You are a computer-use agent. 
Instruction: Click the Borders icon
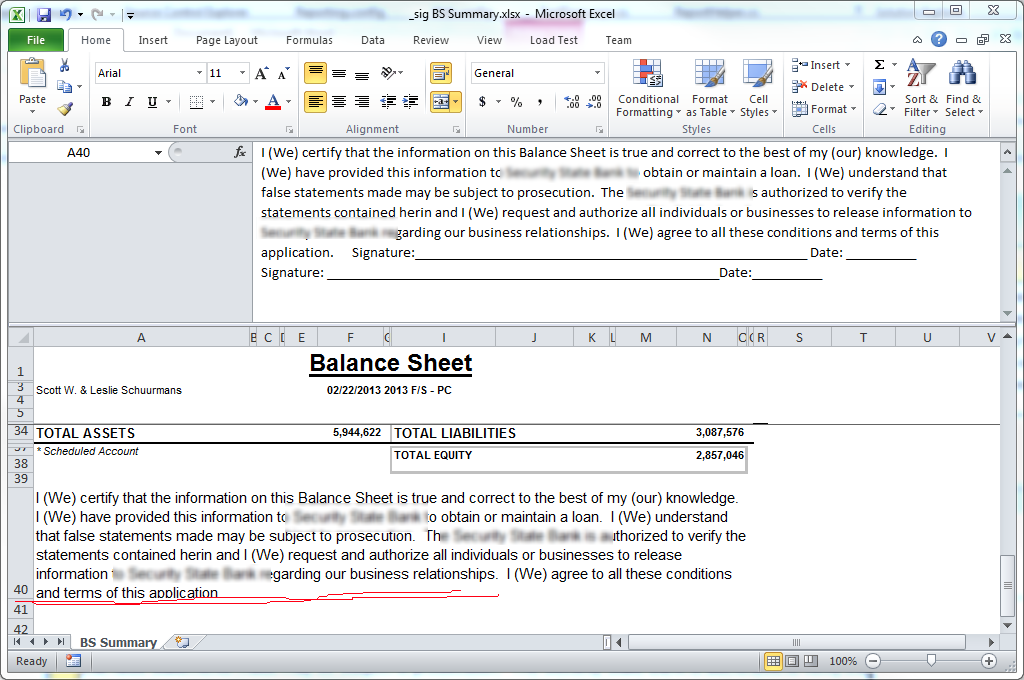(x=196, y=102)
